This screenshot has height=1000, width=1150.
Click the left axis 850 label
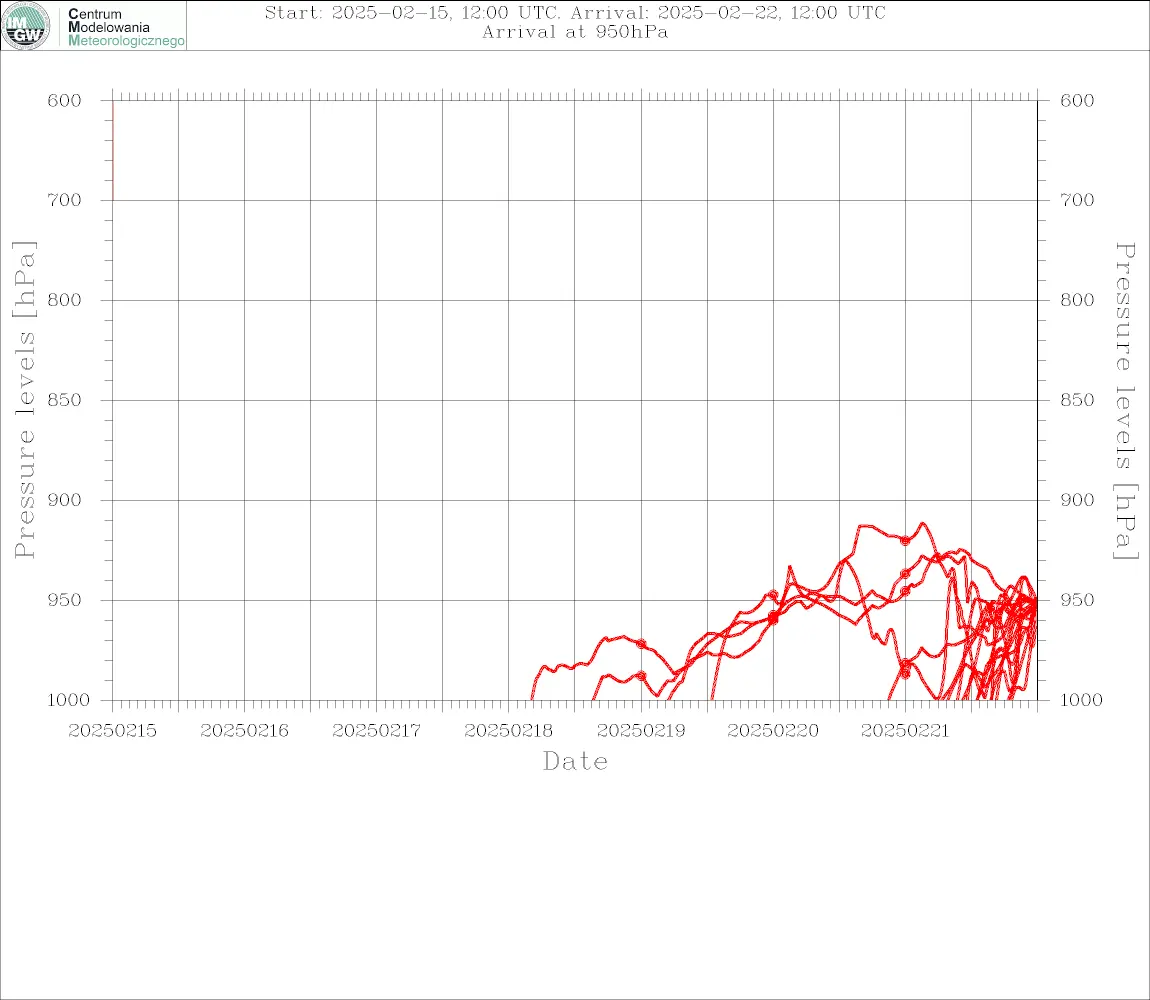(x=65, y=400)
